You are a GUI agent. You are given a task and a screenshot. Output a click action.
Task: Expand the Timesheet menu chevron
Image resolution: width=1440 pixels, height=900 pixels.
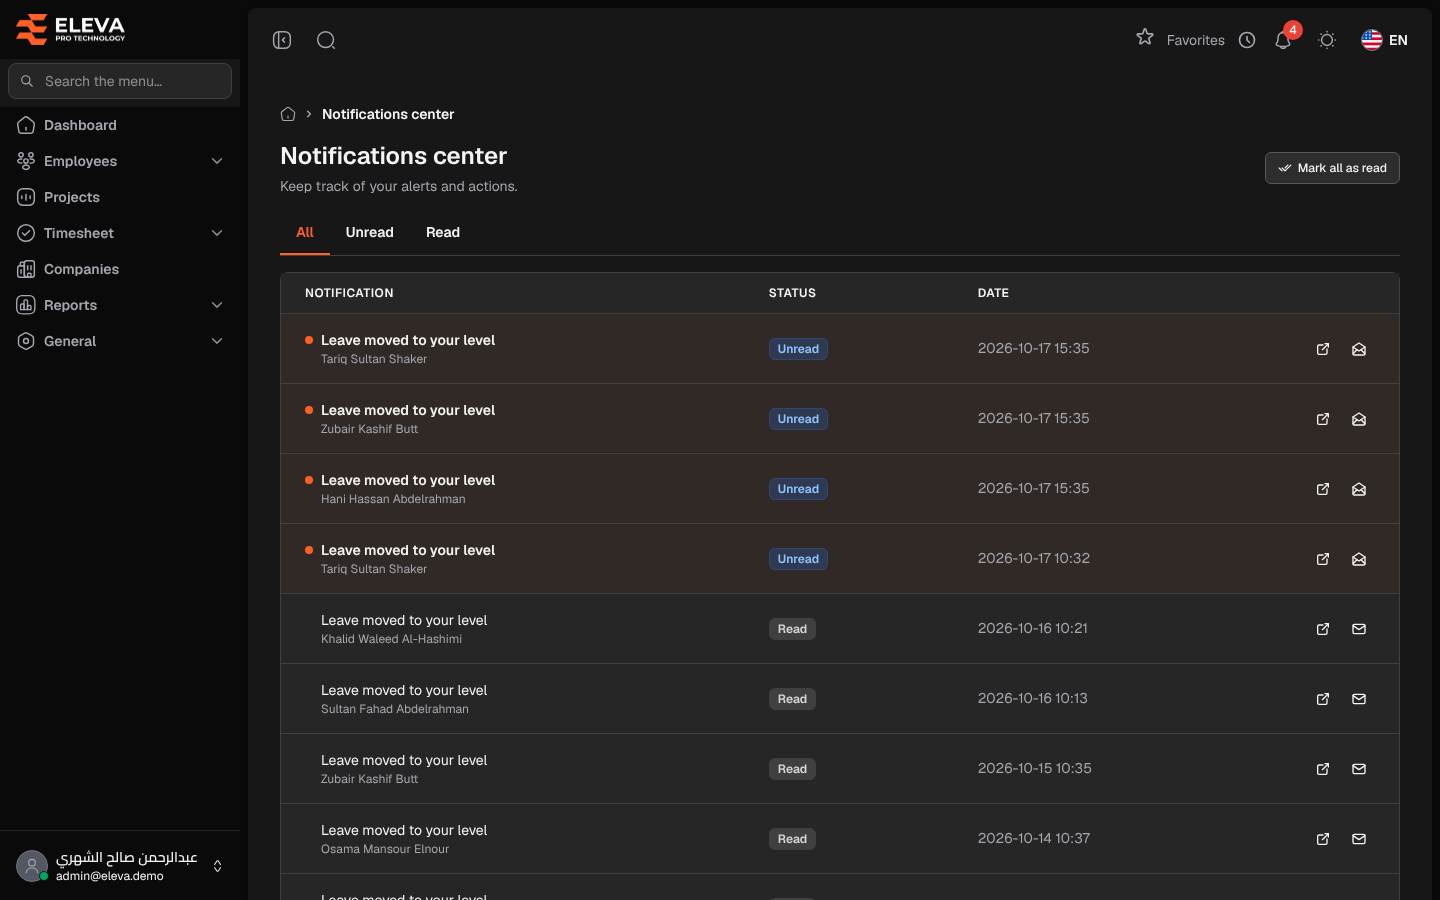[x=217, y=233]
